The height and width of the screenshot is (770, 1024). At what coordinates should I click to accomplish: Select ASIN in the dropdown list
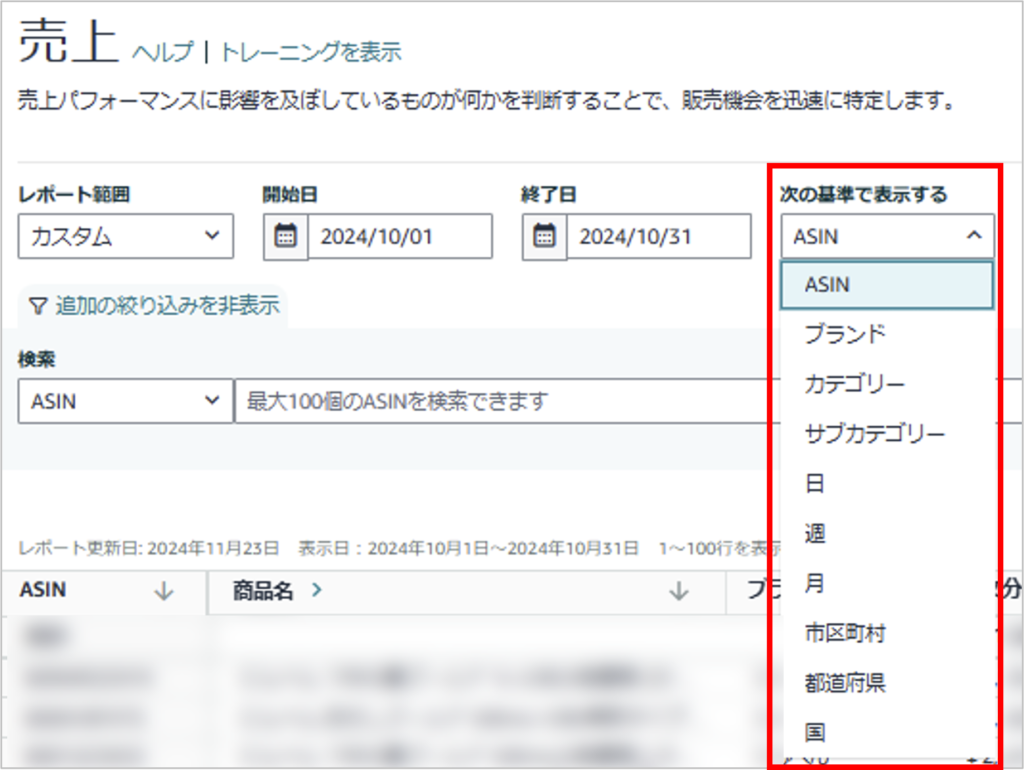tap(887, 285)
